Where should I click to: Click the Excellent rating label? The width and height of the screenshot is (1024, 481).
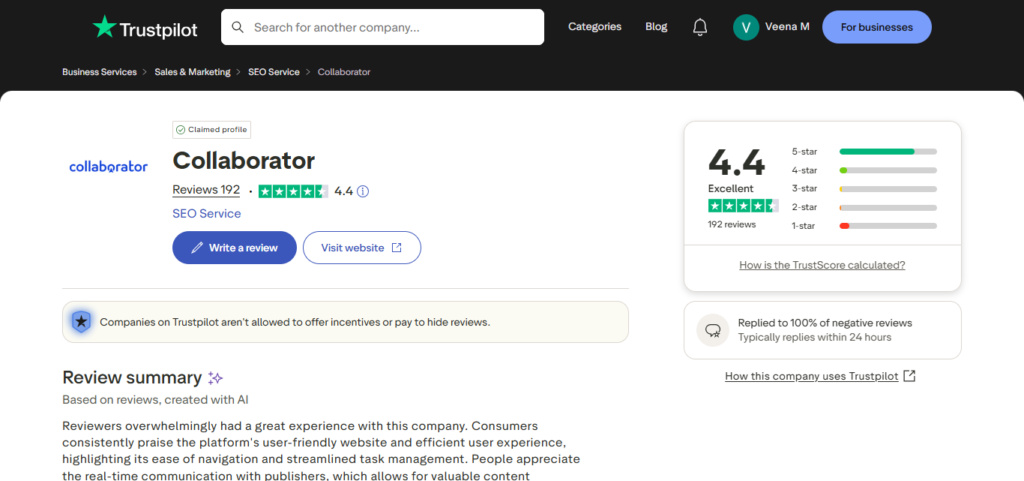[x=730, y=189]
